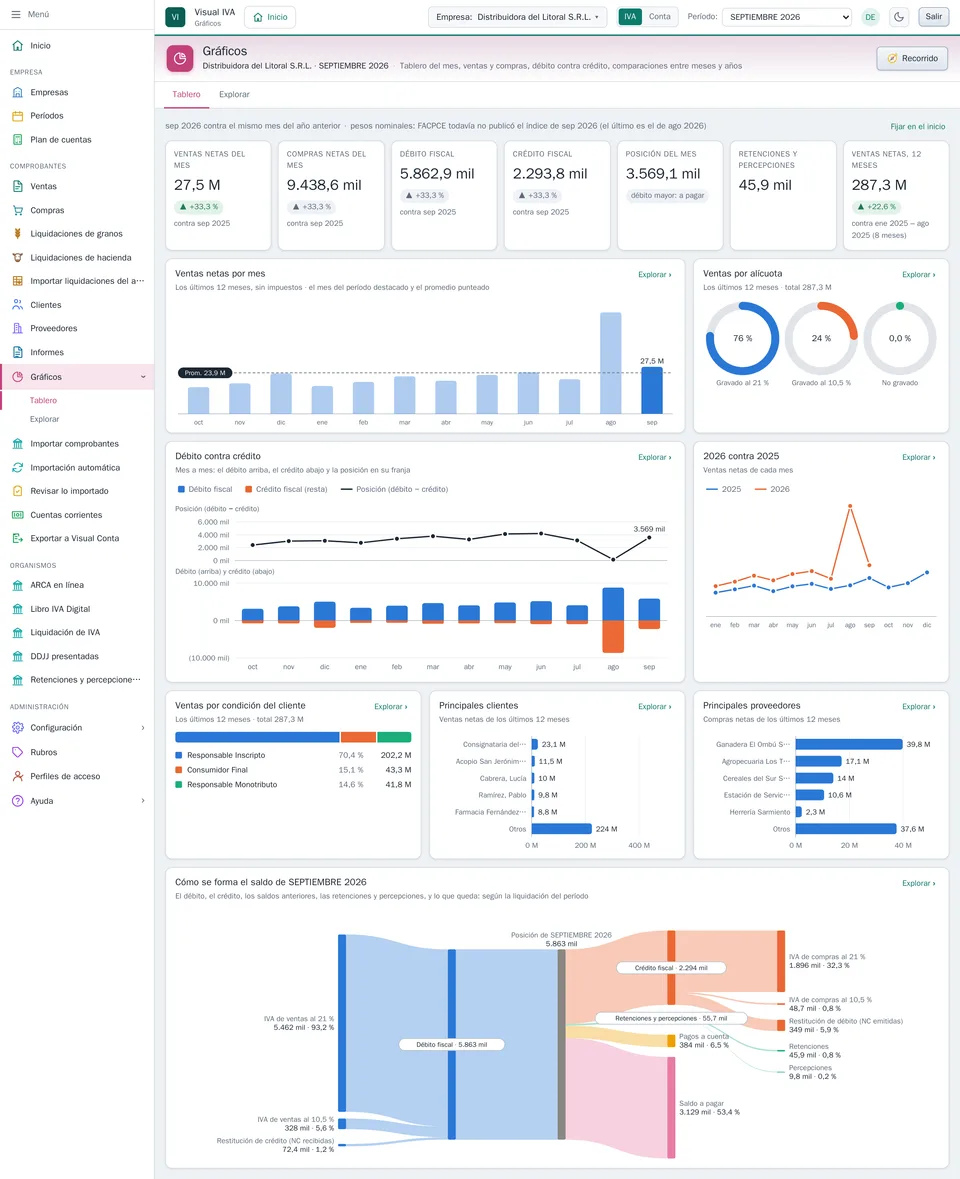
Task: Toggle the Crédito fiscal (resta) legend series
Action: pos(286,489)
